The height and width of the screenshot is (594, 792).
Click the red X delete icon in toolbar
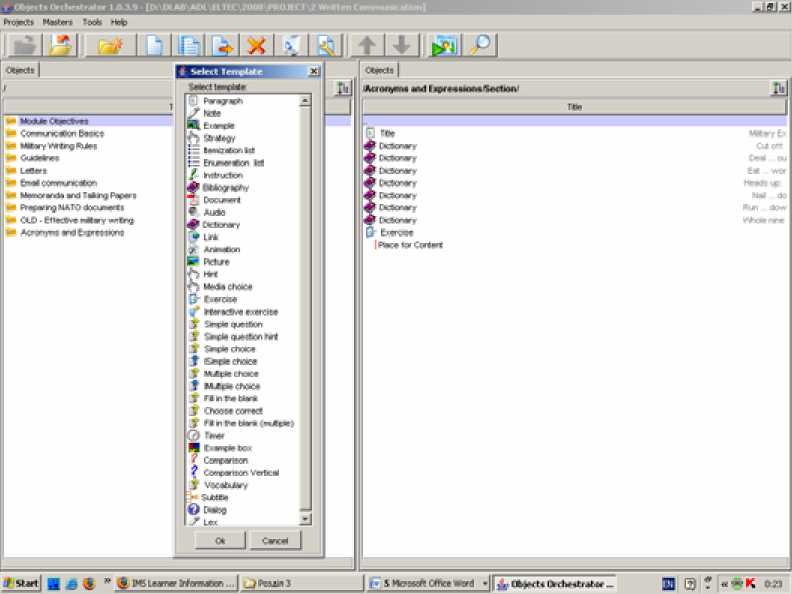pyautogui.click(x=257, y=45)
